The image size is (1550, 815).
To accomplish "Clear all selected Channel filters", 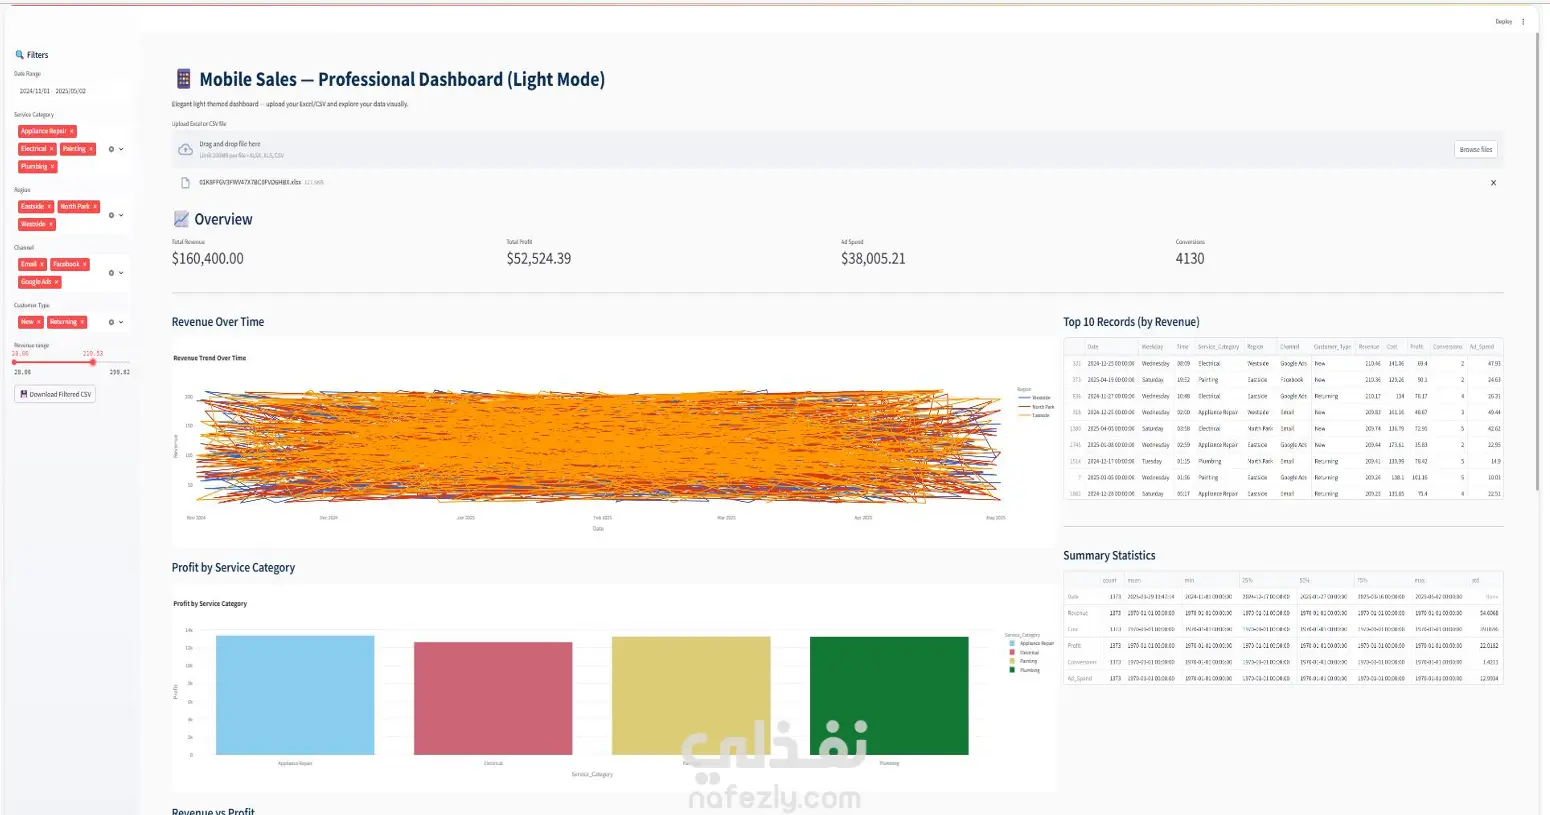I will (111, 273).
